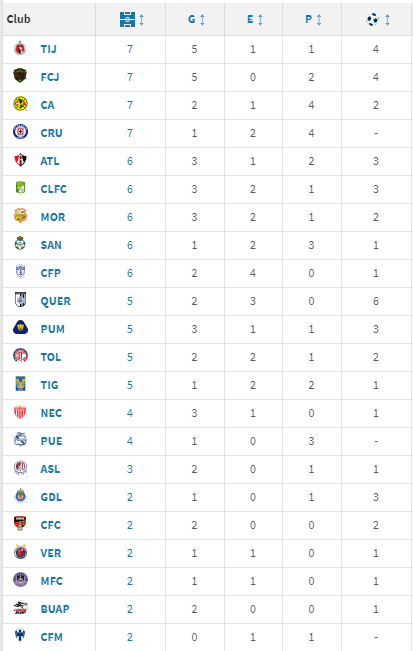
Task: Open the GDL club link
Action: point(51,497)
